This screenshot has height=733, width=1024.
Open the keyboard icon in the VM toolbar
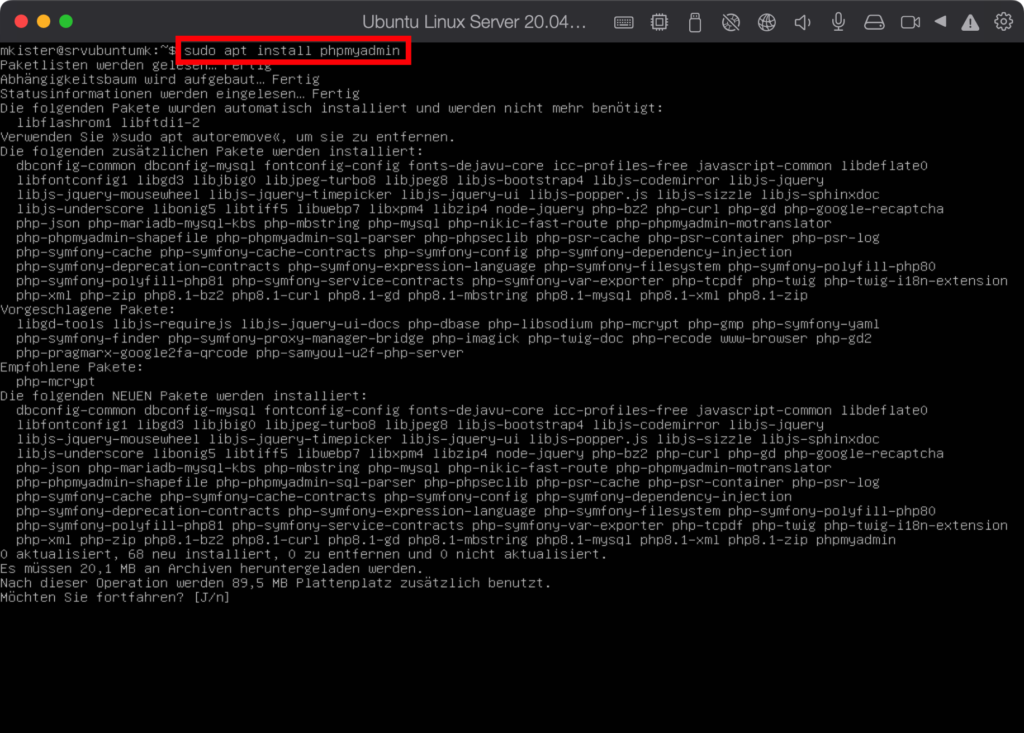coord(624,22)
